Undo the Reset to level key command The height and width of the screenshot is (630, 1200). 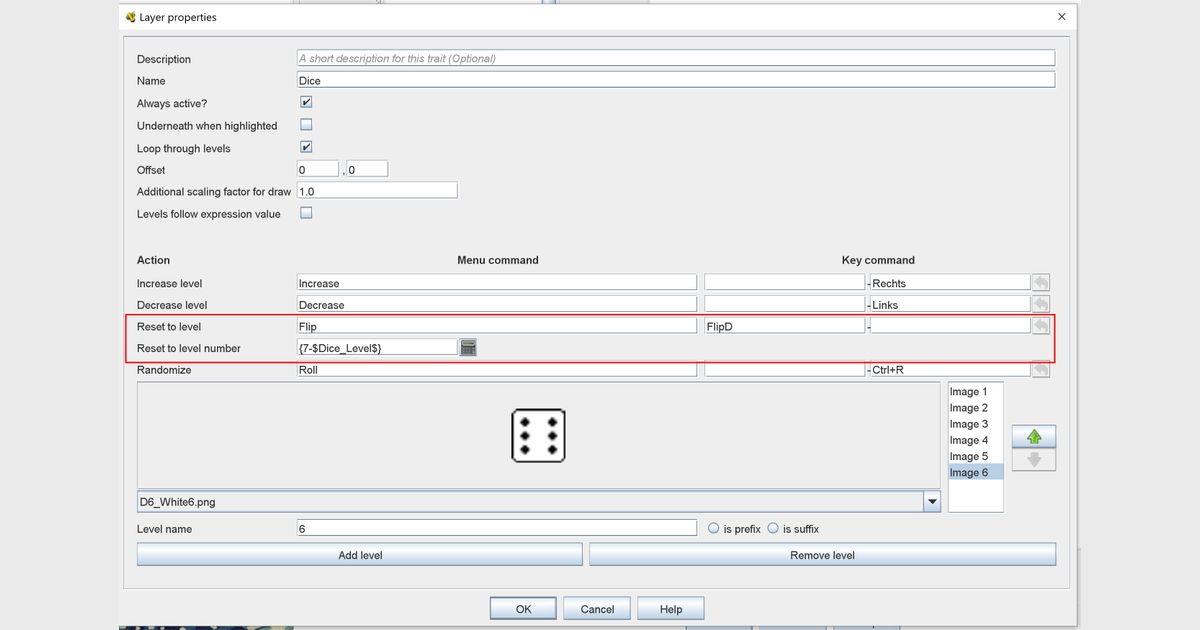point(1041,326)
